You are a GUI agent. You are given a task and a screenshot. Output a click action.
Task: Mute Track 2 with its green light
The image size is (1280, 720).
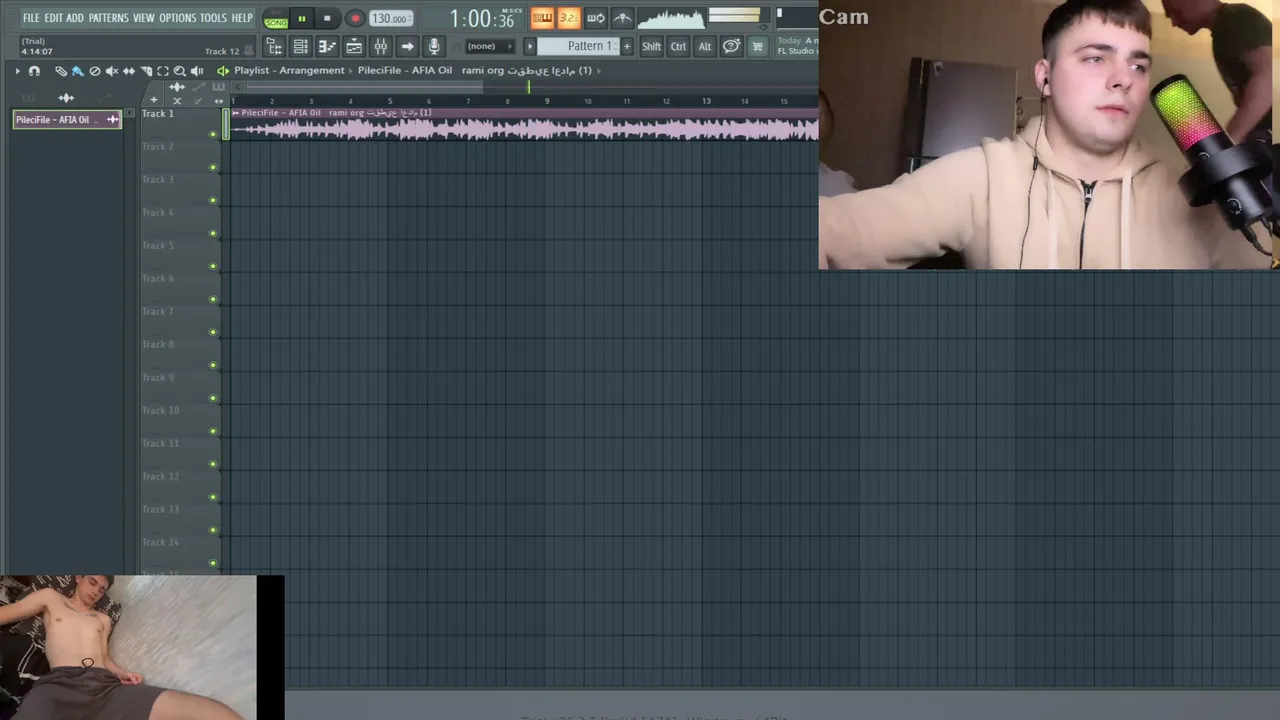pyautogui.click(x=212, y=167)
